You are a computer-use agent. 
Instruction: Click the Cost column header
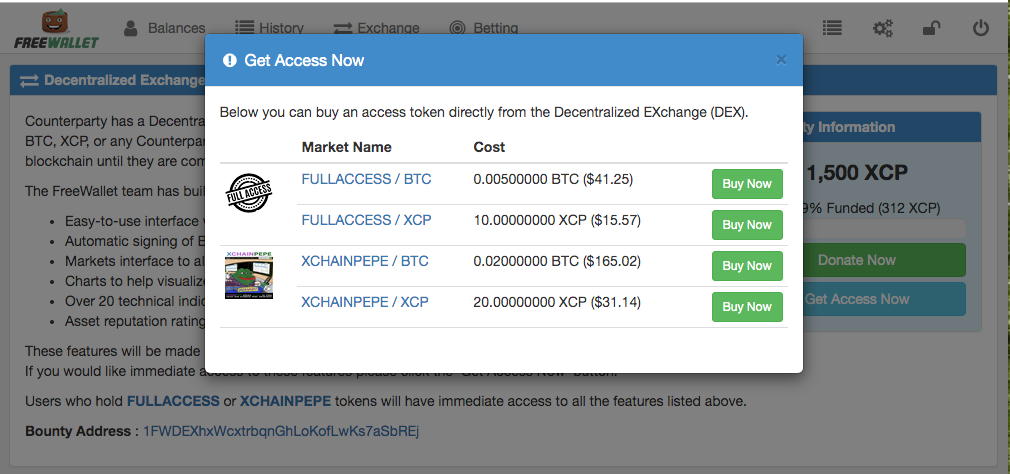(x=490, y=147)
